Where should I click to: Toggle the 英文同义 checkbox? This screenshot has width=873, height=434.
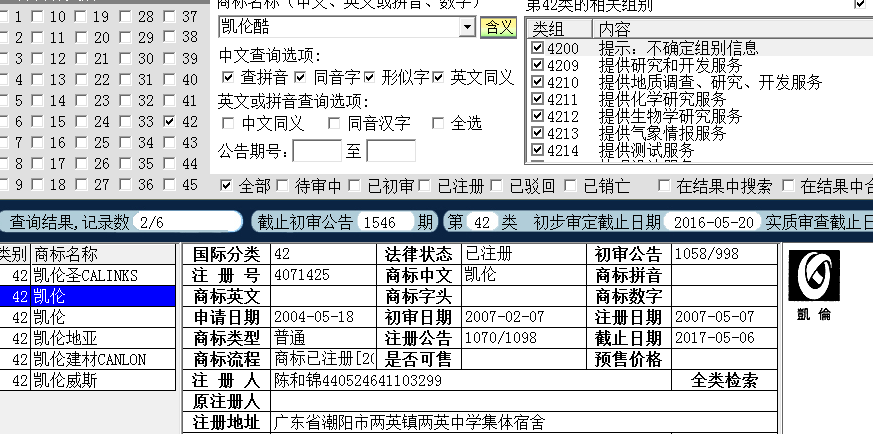coord(439,77)
